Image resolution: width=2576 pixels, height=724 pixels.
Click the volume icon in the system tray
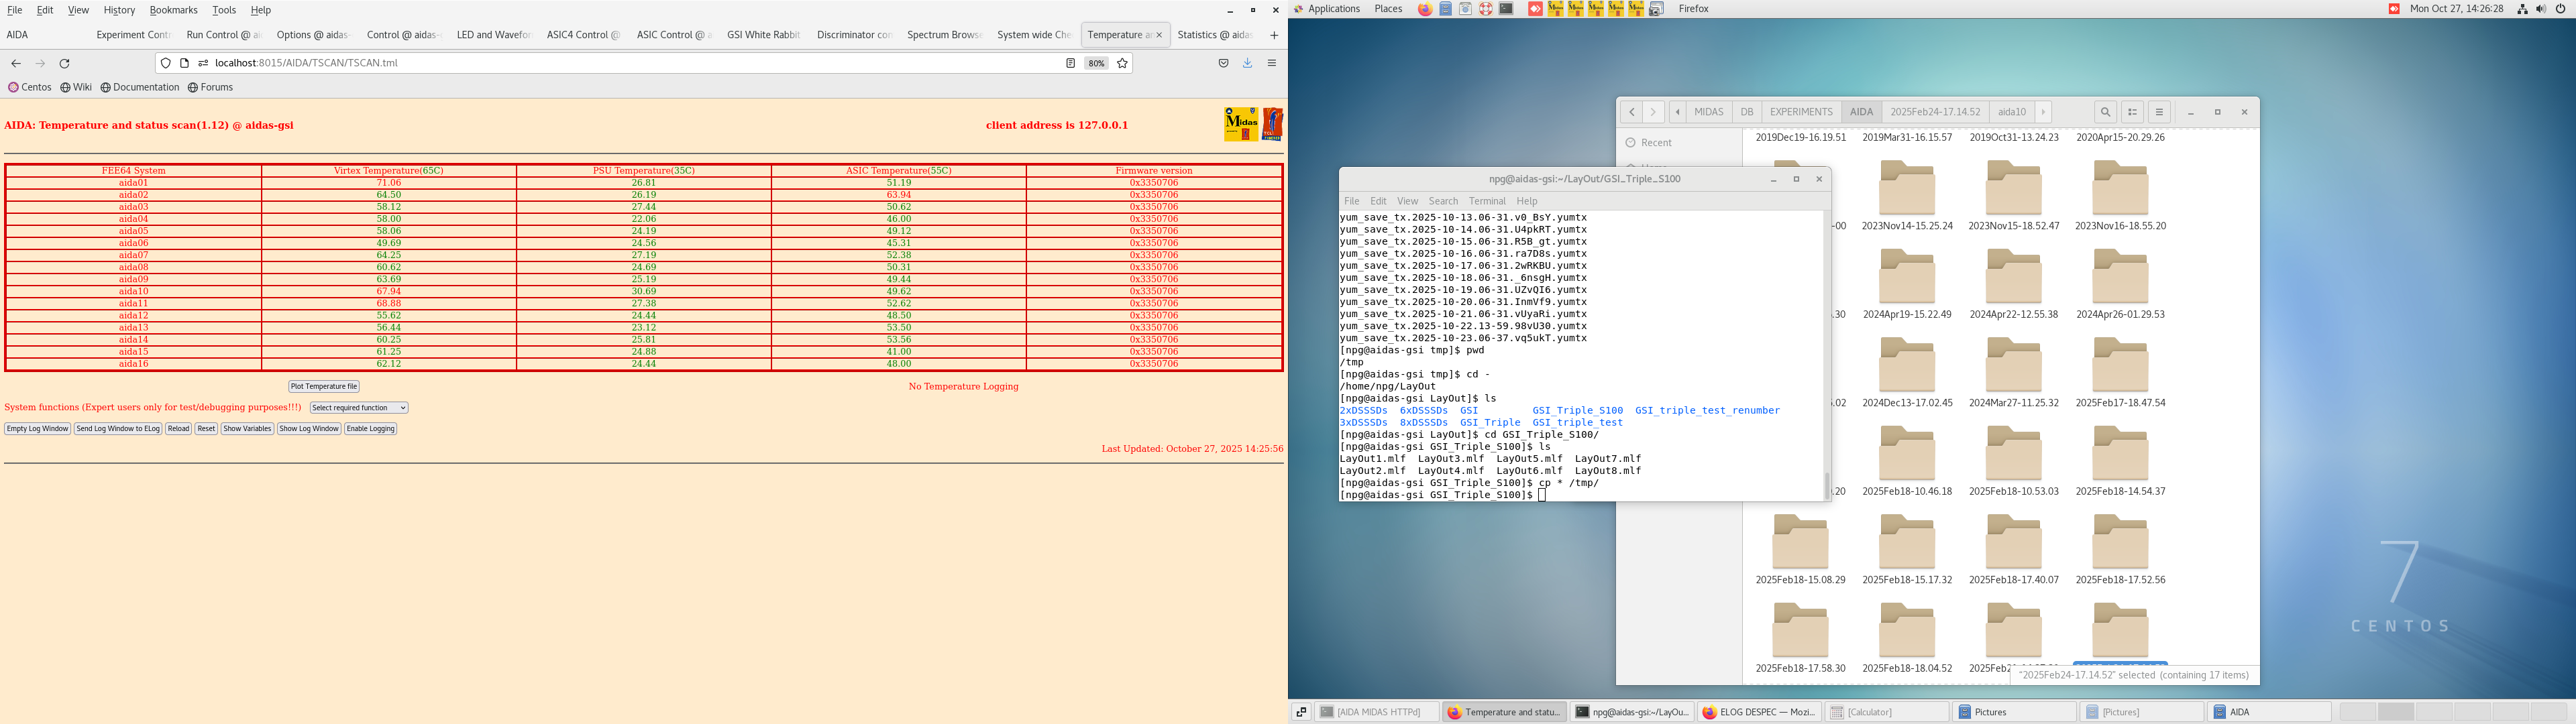coord(2540,9)
